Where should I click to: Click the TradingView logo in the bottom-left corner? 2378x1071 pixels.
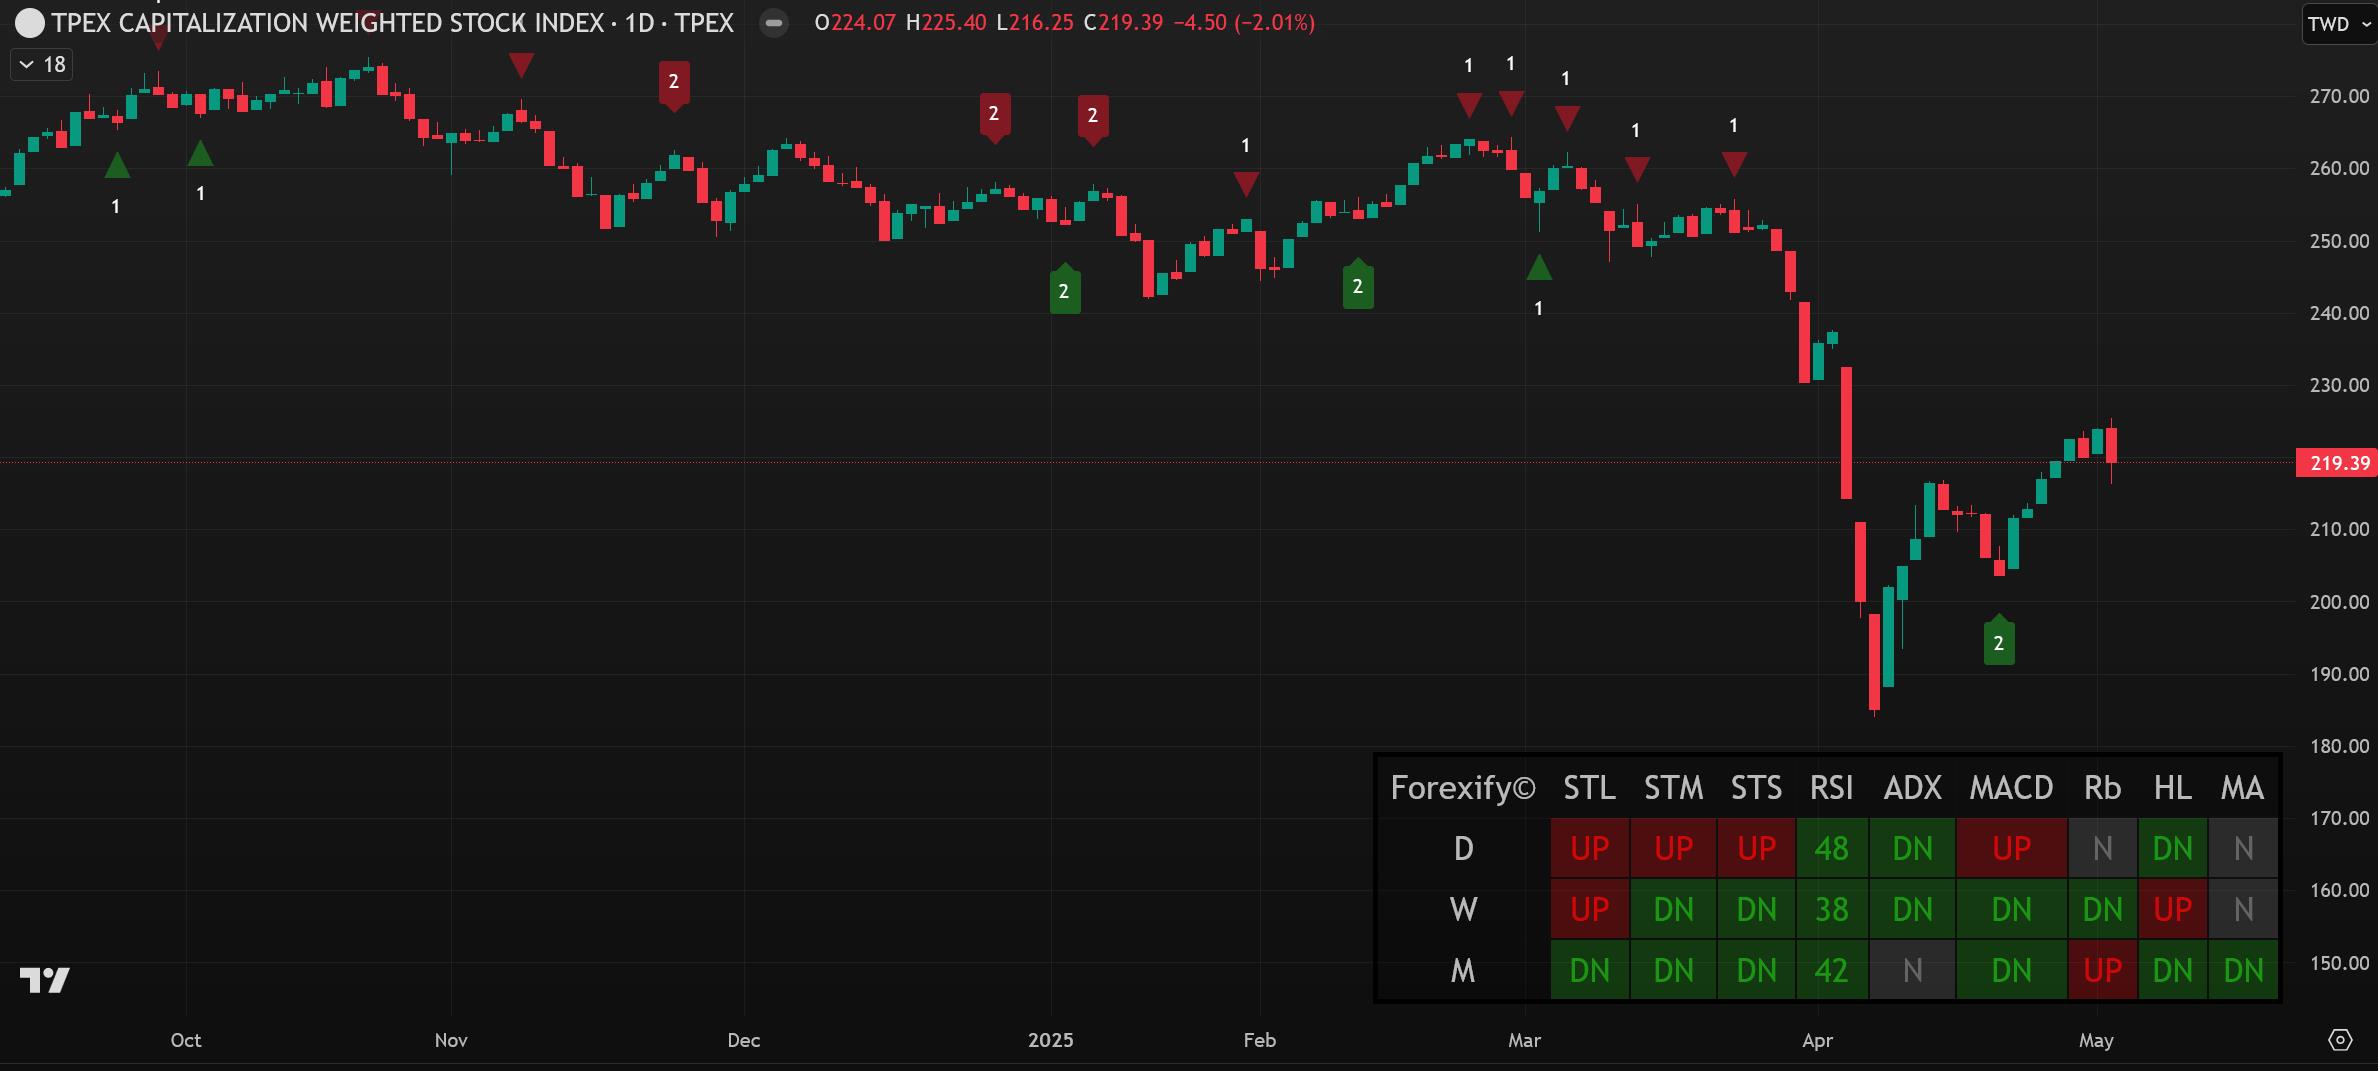coord(45,980)
